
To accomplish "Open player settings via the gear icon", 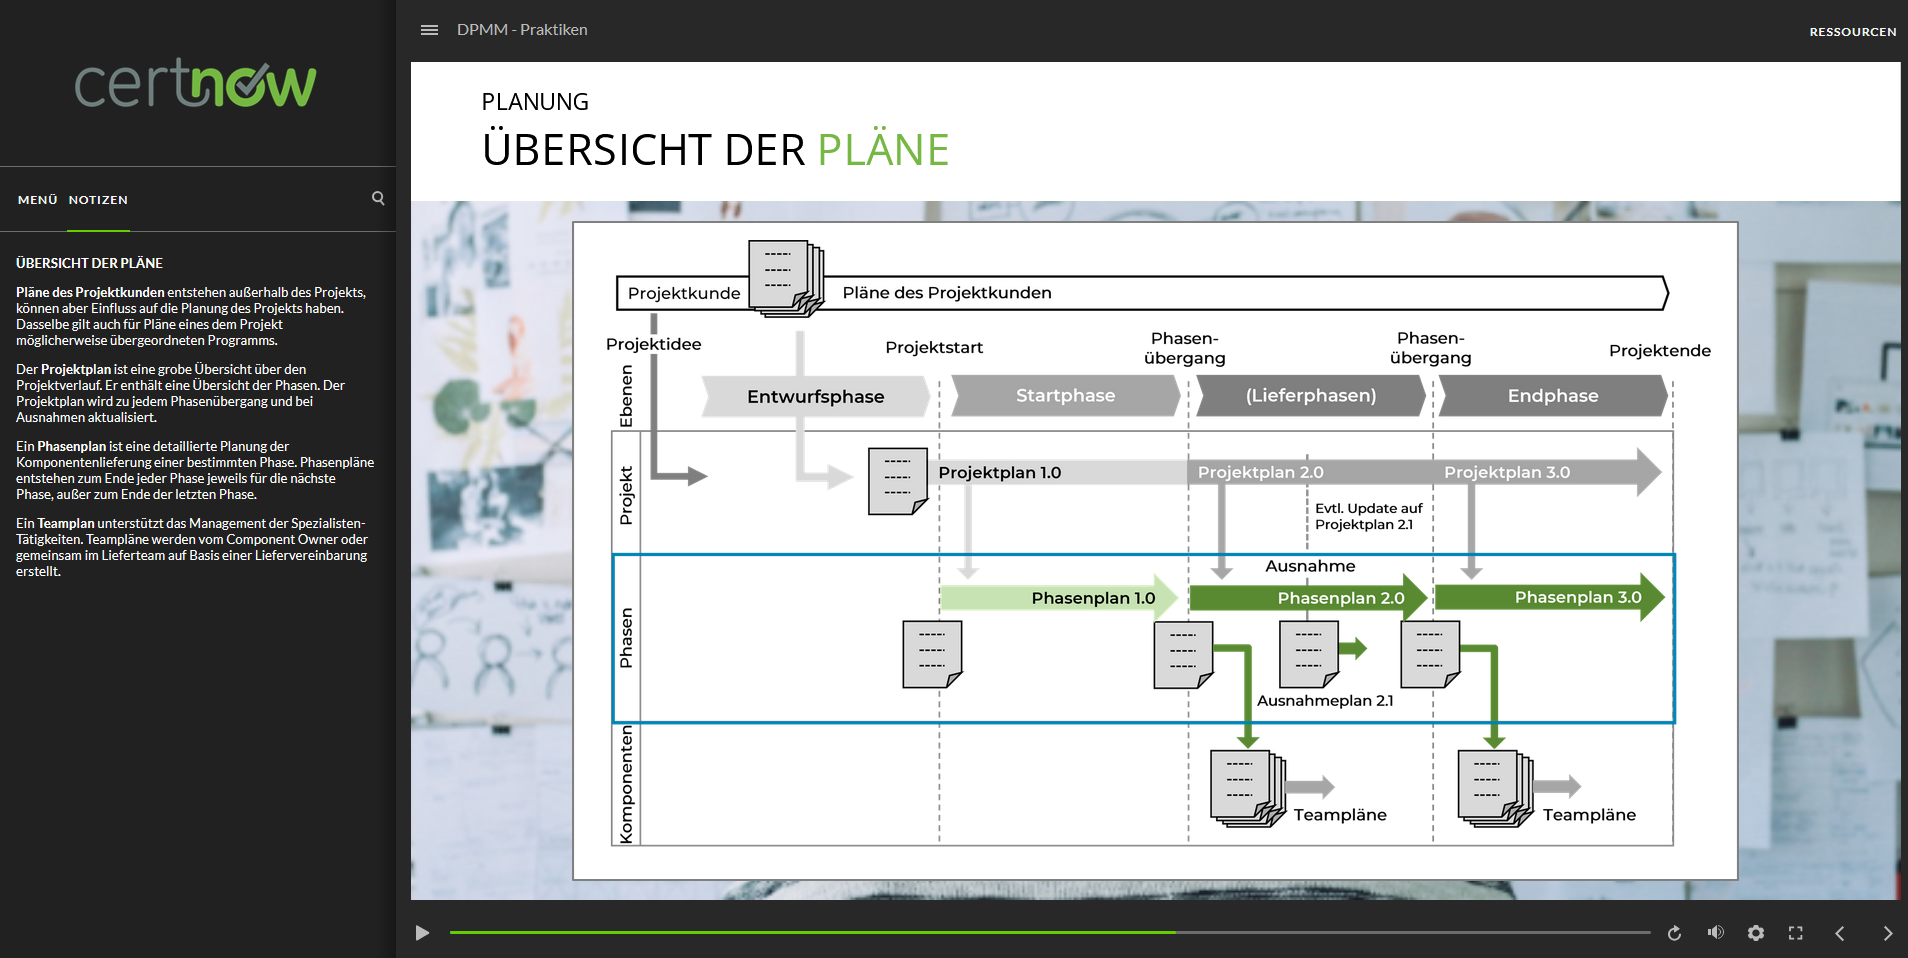I will 1755,933.
